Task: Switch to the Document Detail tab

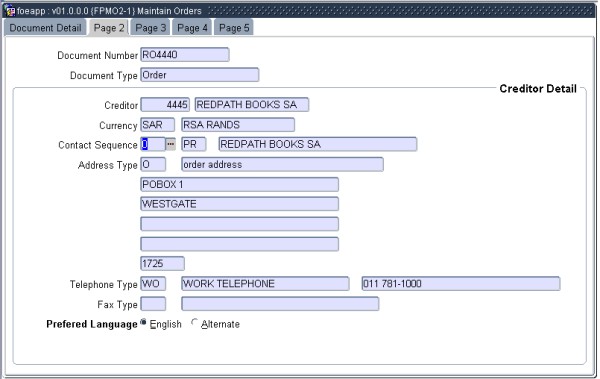Action: click(45, 28)
